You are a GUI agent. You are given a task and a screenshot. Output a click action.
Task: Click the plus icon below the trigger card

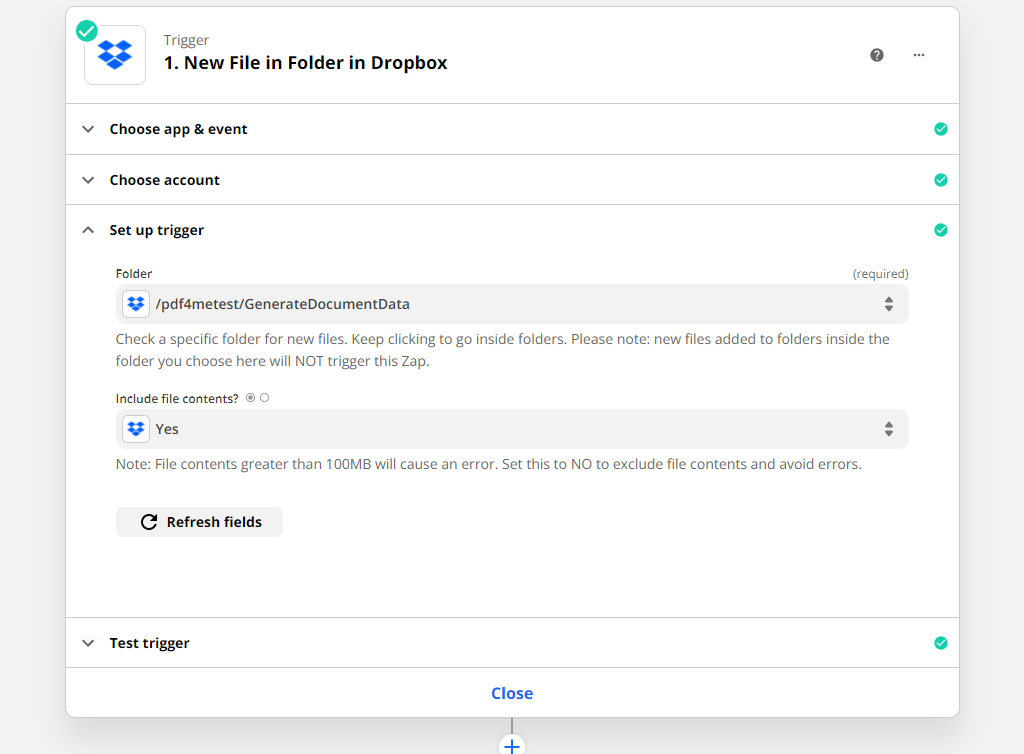click(512, 746)
